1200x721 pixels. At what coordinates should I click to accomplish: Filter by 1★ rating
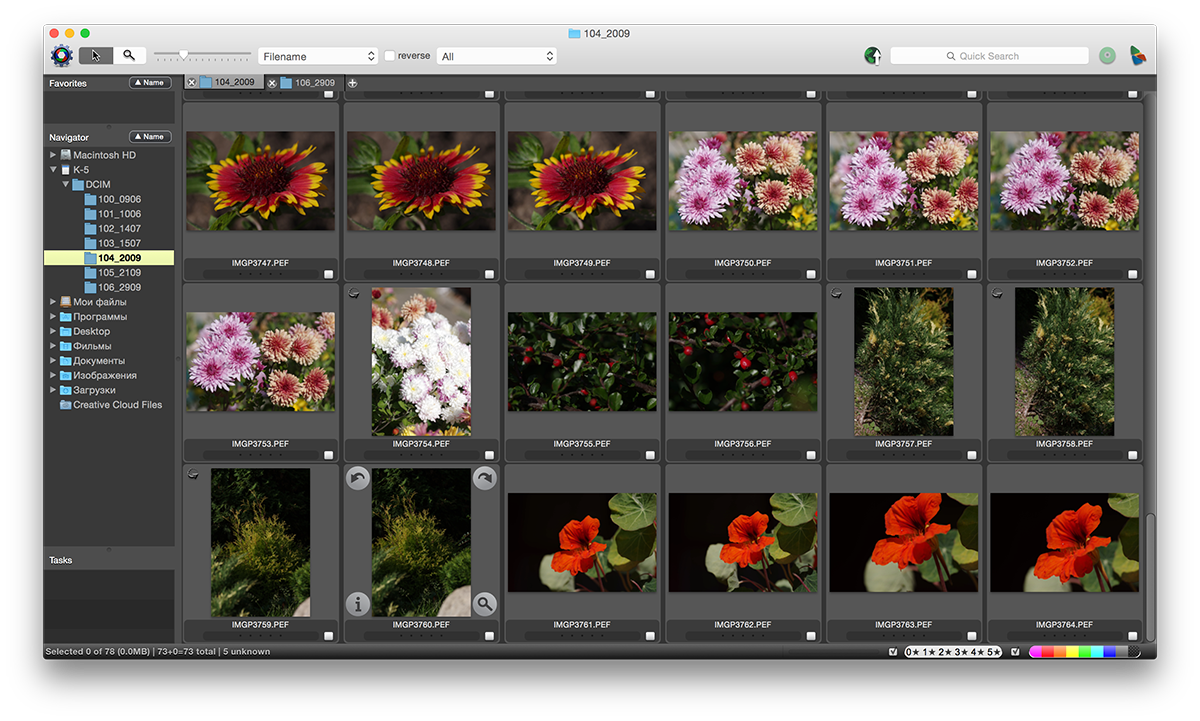tap(930, 652)
